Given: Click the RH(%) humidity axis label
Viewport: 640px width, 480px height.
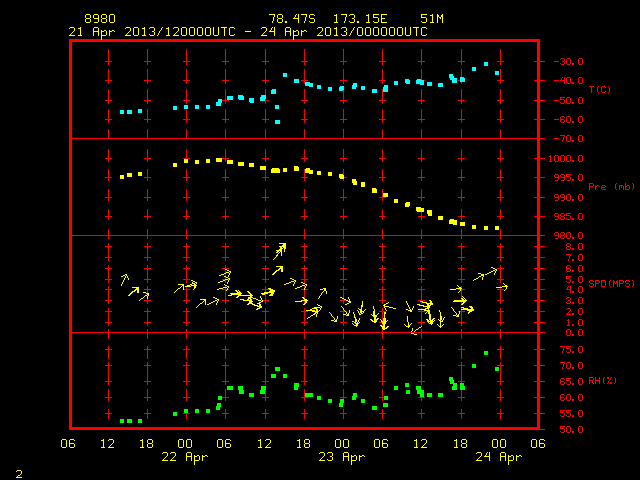Looking at the screenshot, I should [x=602, y=380].
